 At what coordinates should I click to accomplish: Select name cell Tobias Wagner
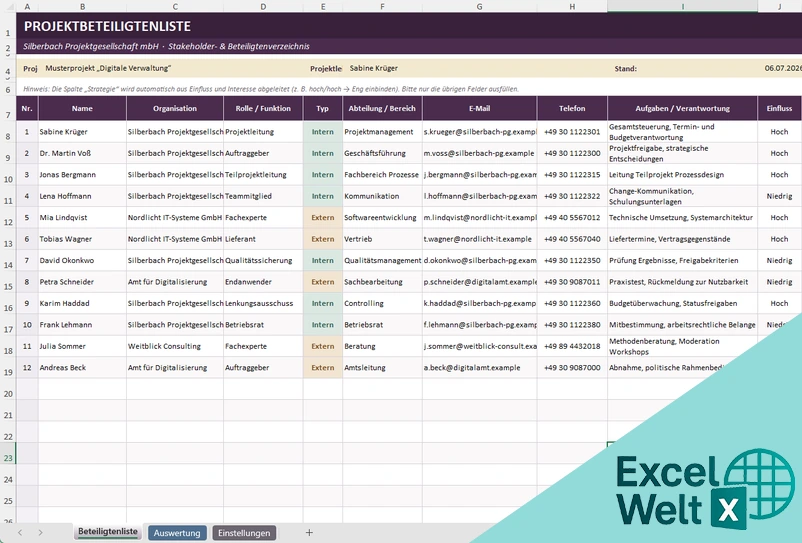[x=82, y=239]
